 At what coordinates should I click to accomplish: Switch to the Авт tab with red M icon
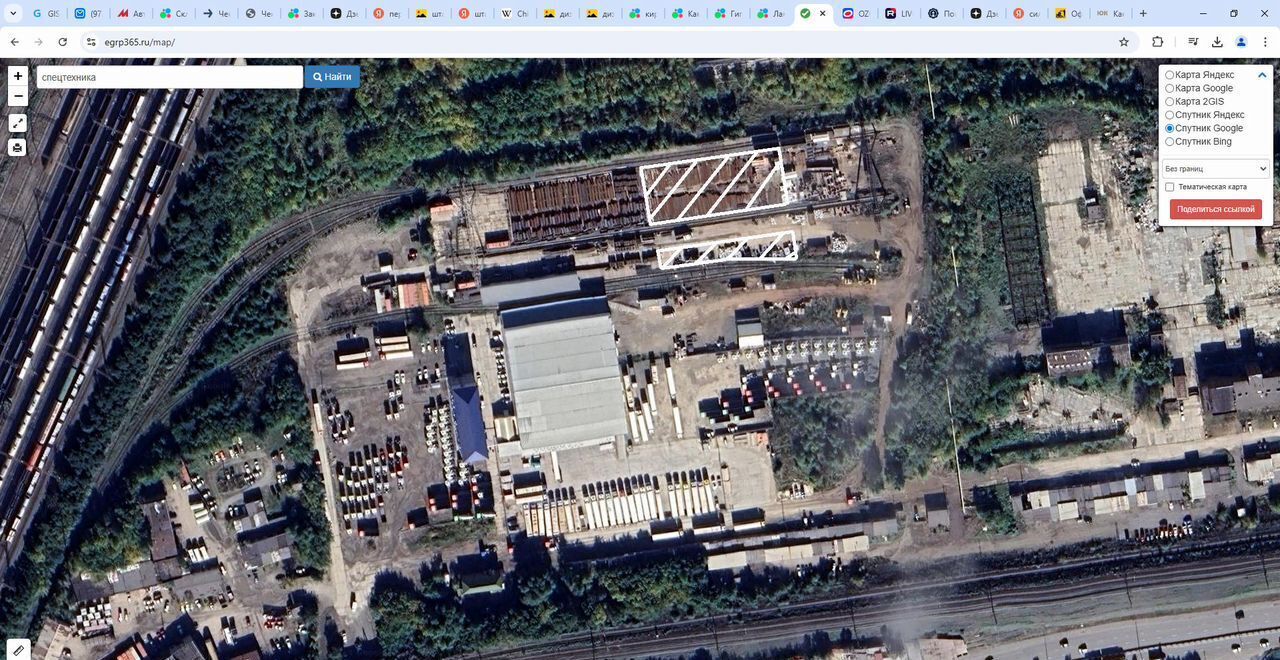tap(130, 14)
